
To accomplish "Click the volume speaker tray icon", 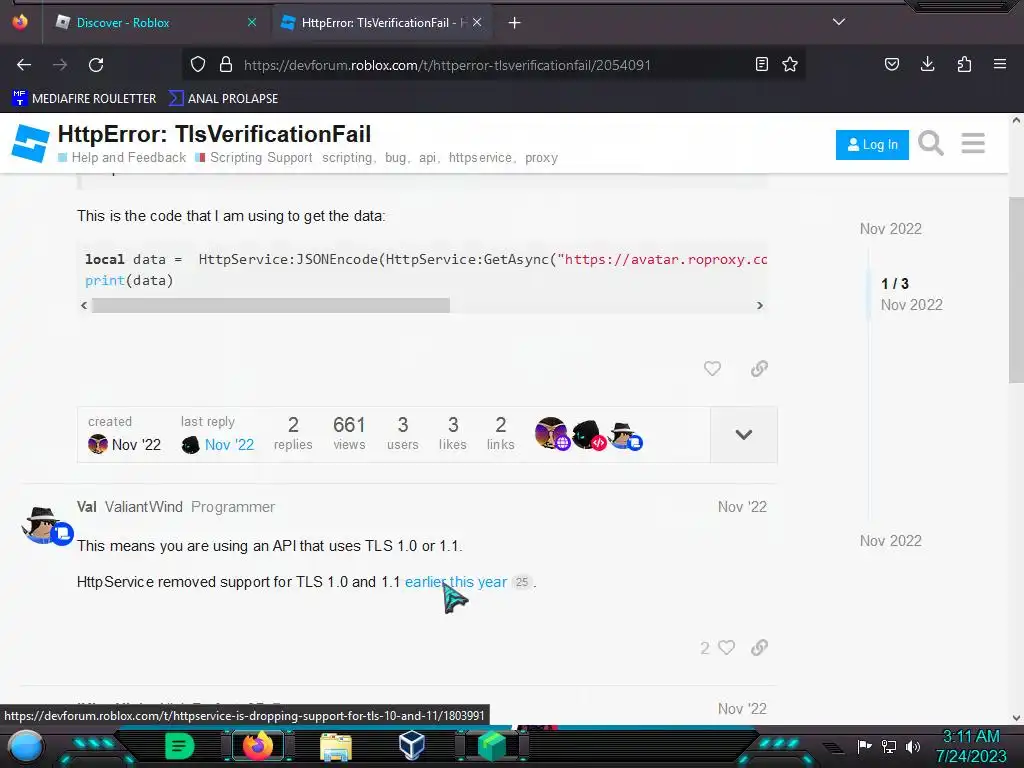I will click(913, 746).
